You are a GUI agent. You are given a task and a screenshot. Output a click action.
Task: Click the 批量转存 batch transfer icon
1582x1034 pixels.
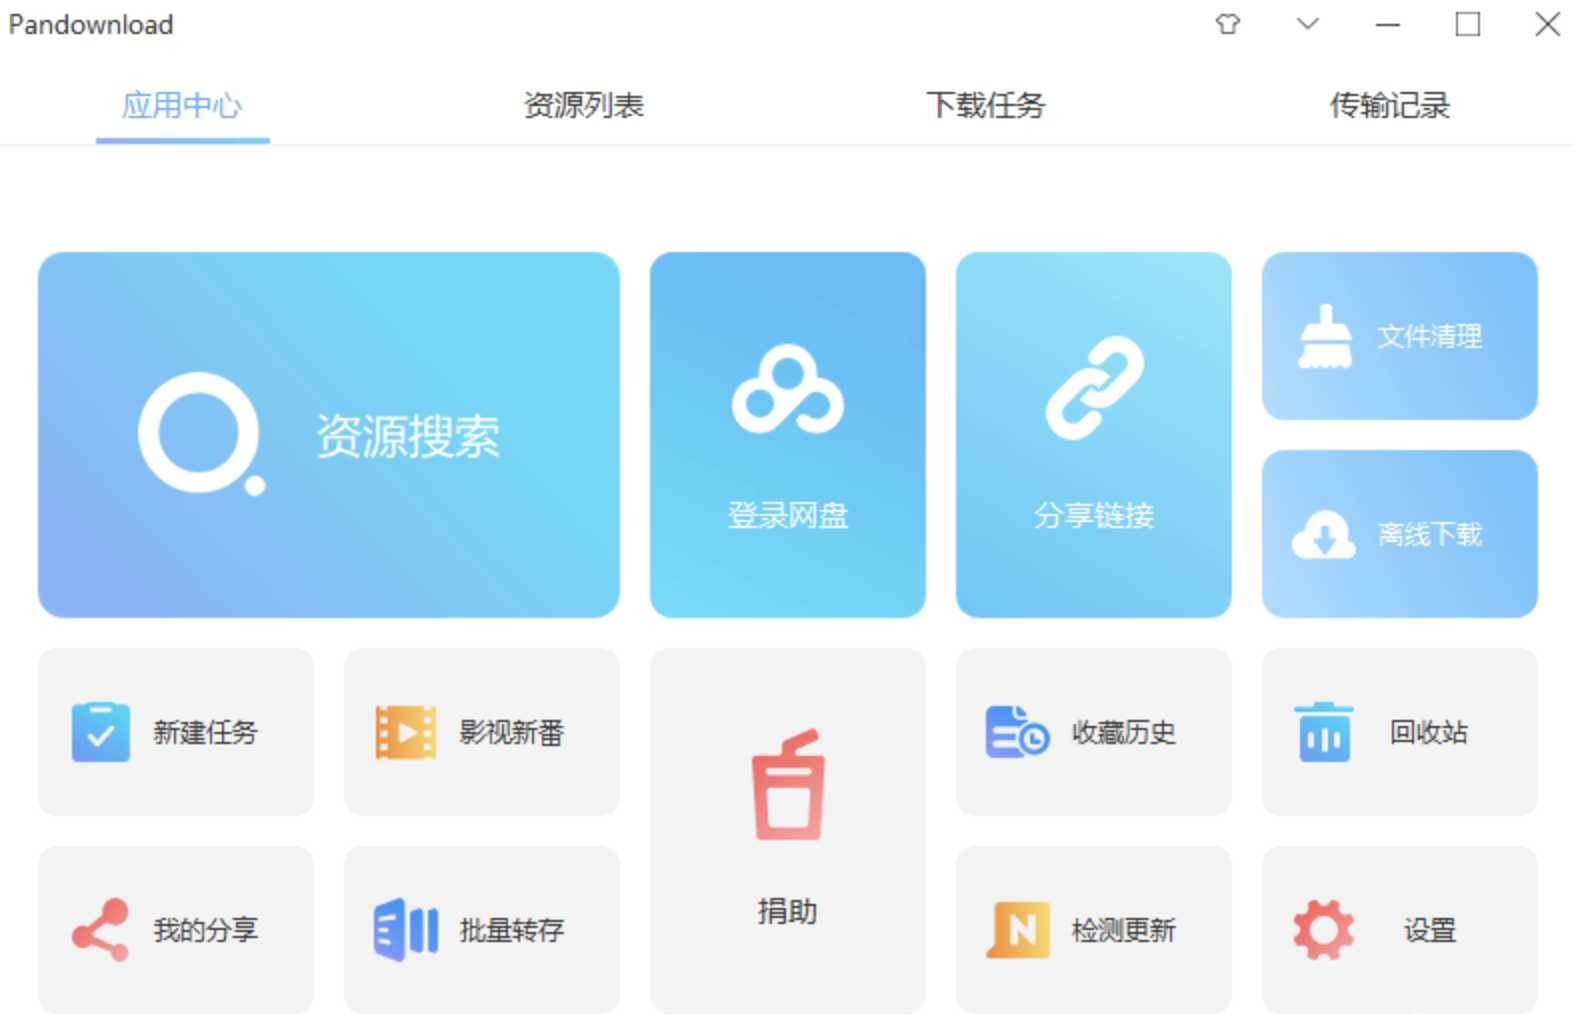(405, 930)
